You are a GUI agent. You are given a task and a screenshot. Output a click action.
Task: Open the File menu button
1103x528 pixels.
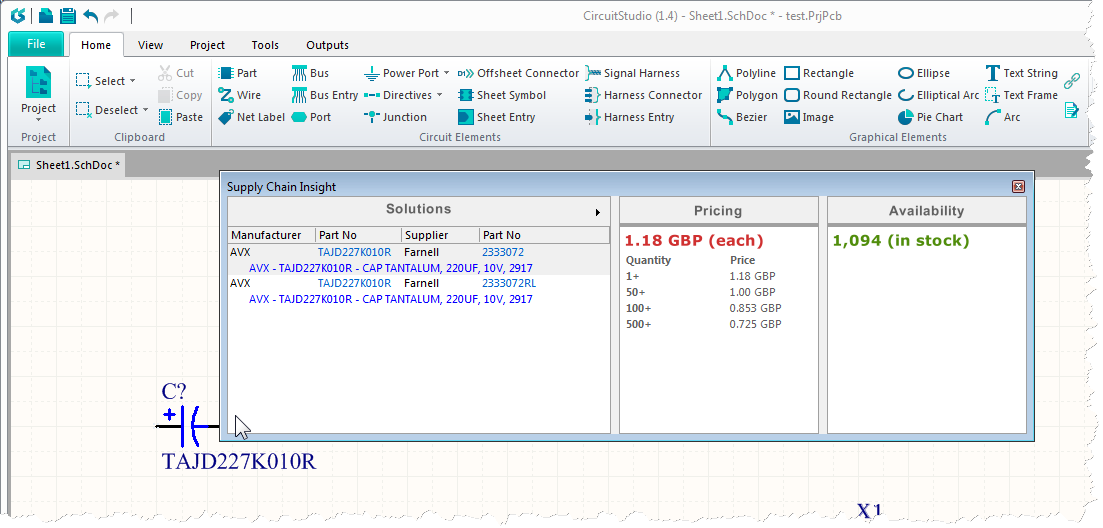coord(36,44)
